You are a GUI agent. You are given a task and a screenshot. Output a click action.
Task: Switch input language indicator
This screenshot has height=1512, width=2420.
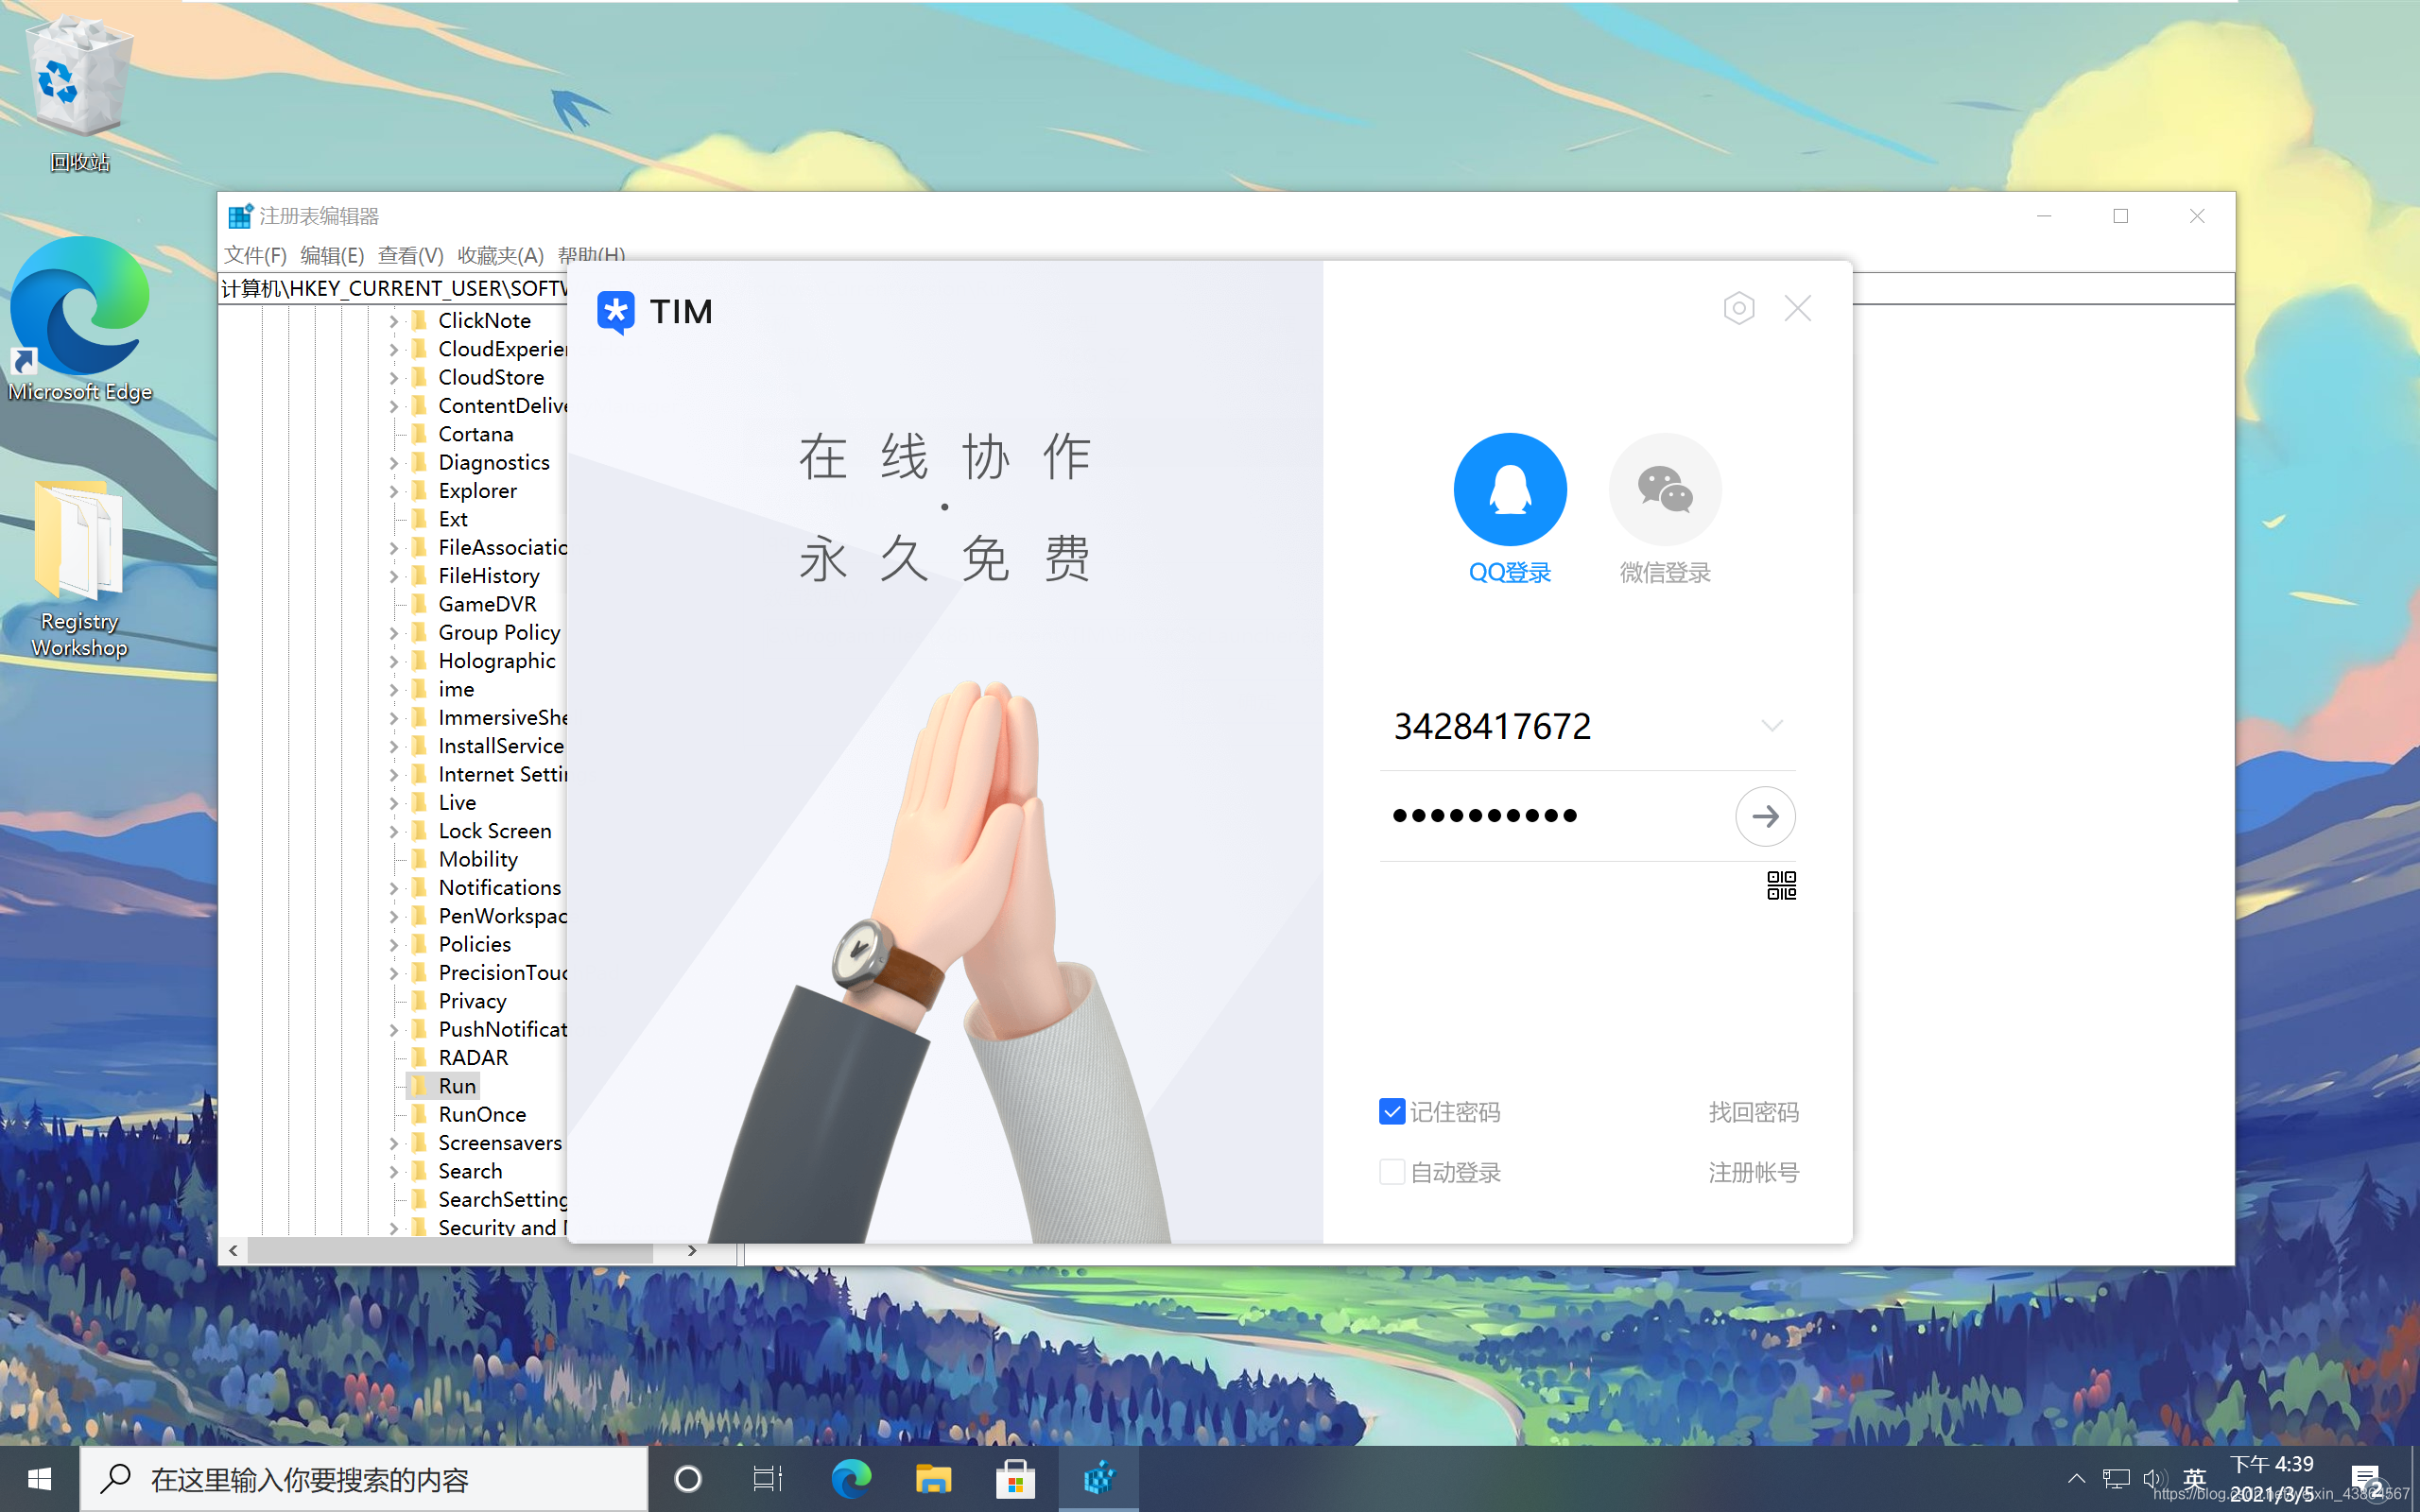coord(2195,1479)
